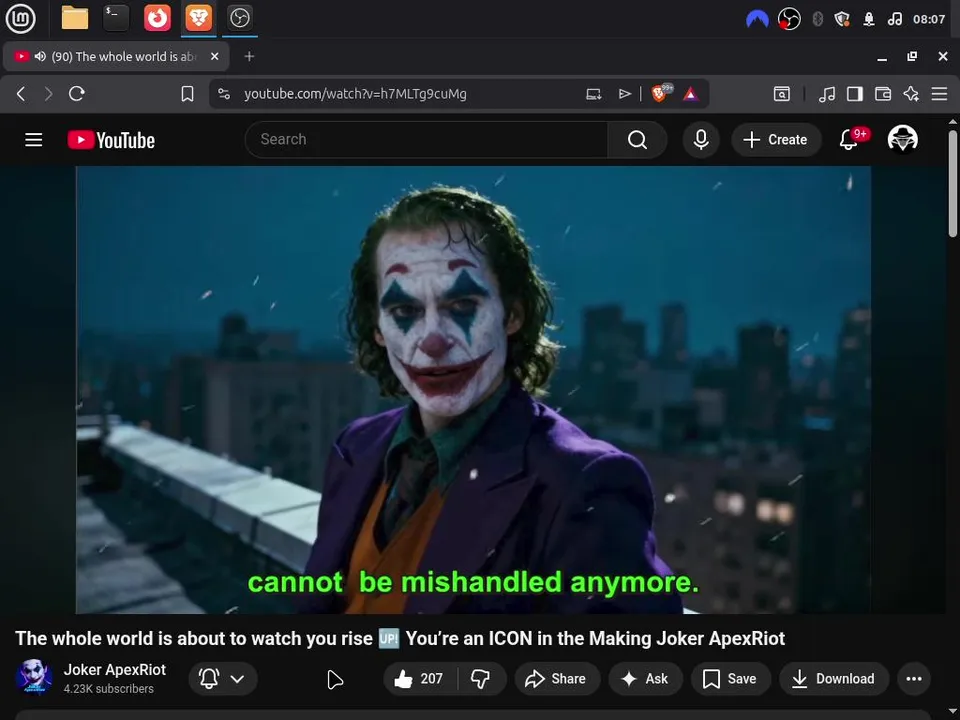
Task: Like this video with 207 likes
Action: 420,678
